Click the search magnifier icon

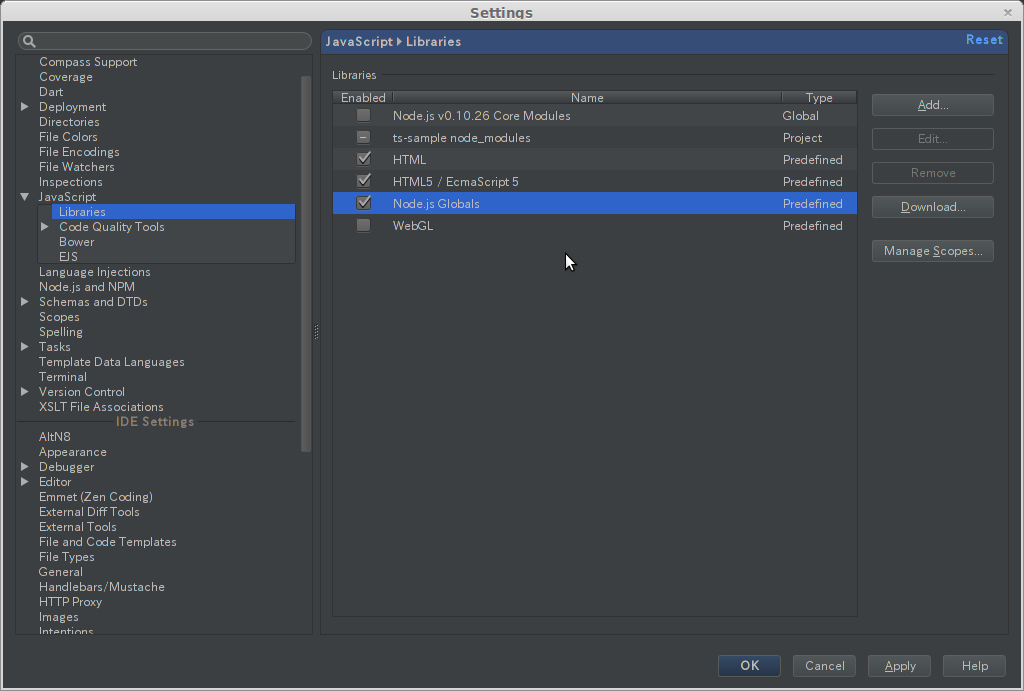(29, 41)
